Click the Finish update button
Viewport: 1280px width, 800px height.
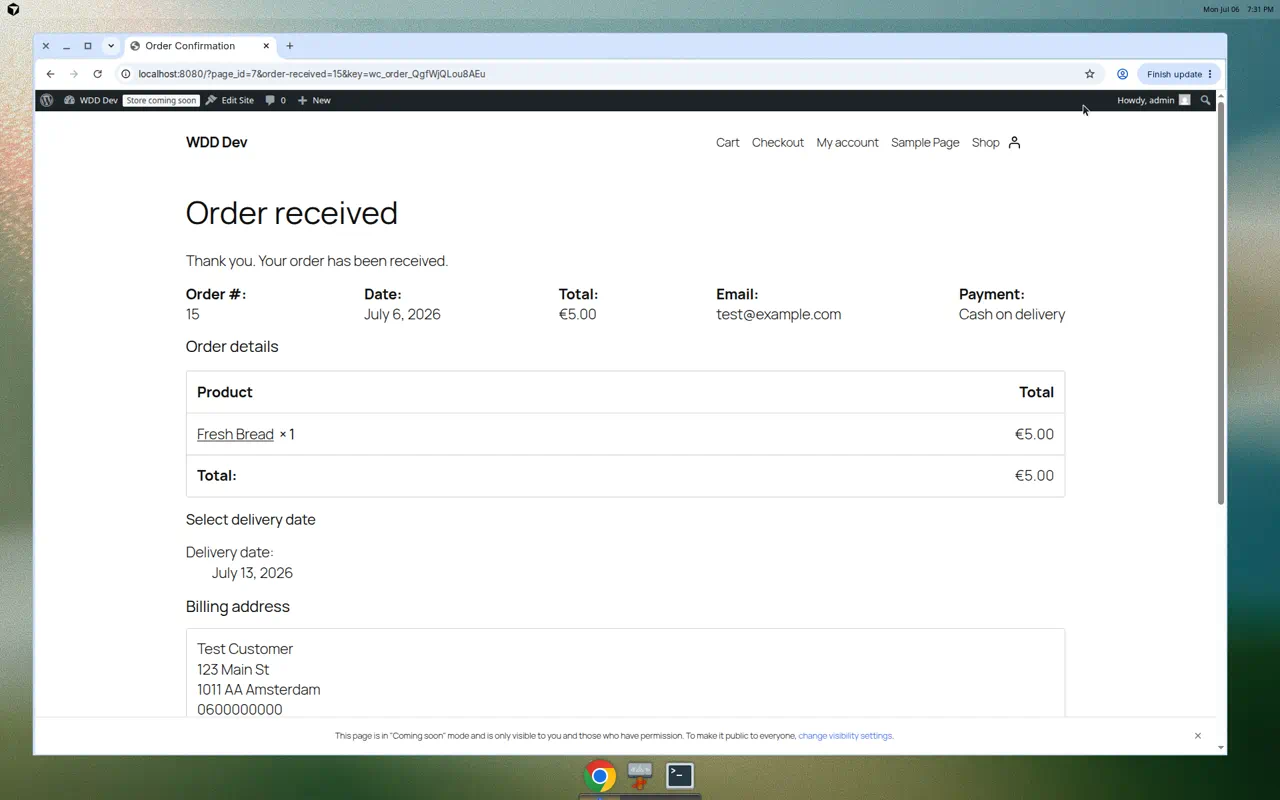1179,74
